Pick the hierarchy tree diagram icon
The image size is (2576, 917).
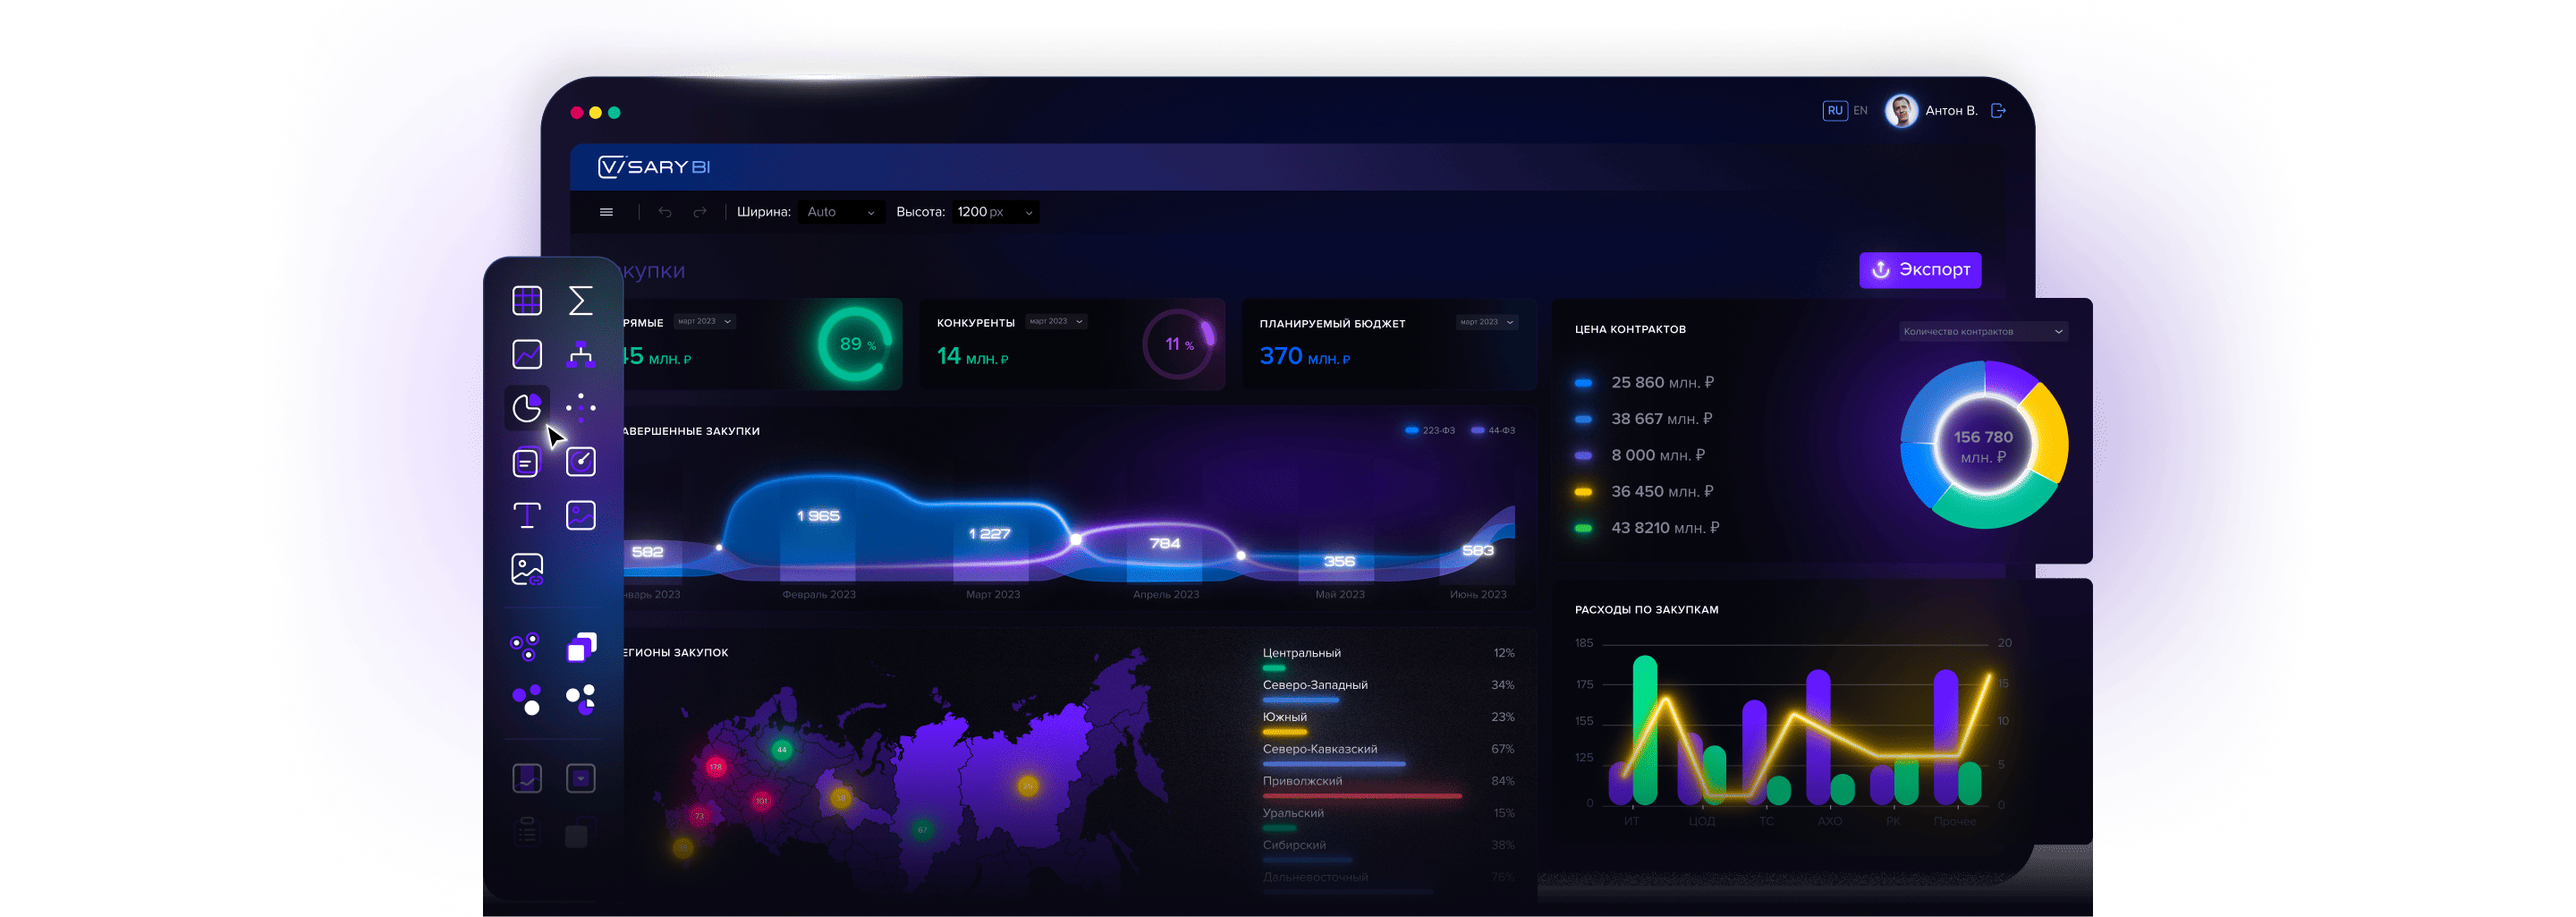[580, 354]
